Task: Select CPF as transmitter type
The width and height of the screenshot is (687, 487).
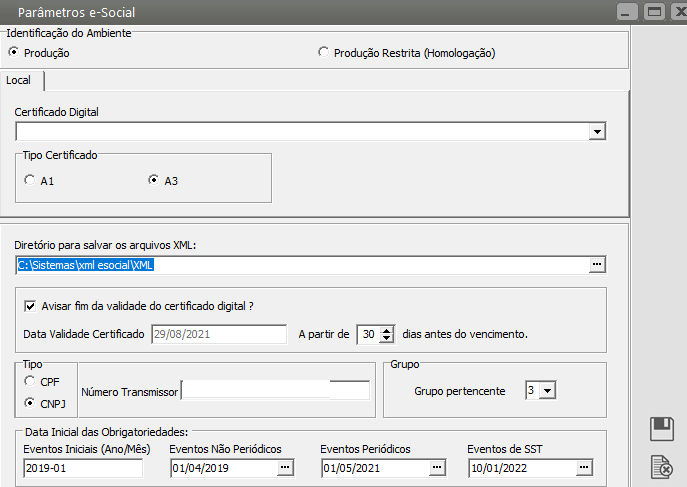Action: click(x=30, y=380)
